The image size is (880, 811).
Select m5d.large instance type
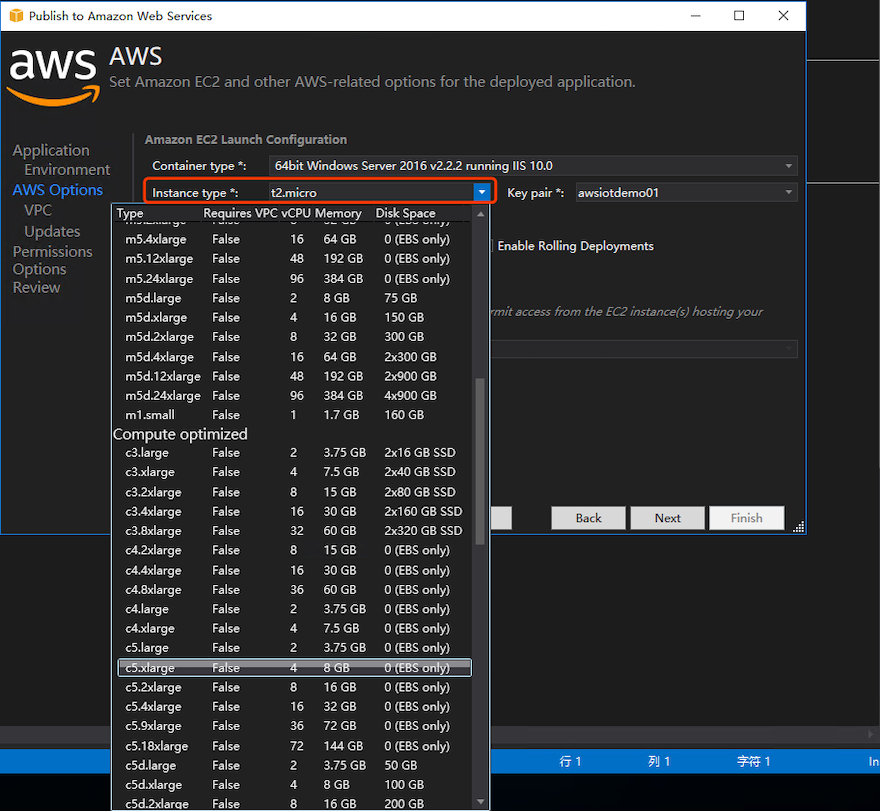tap(295, 298)
